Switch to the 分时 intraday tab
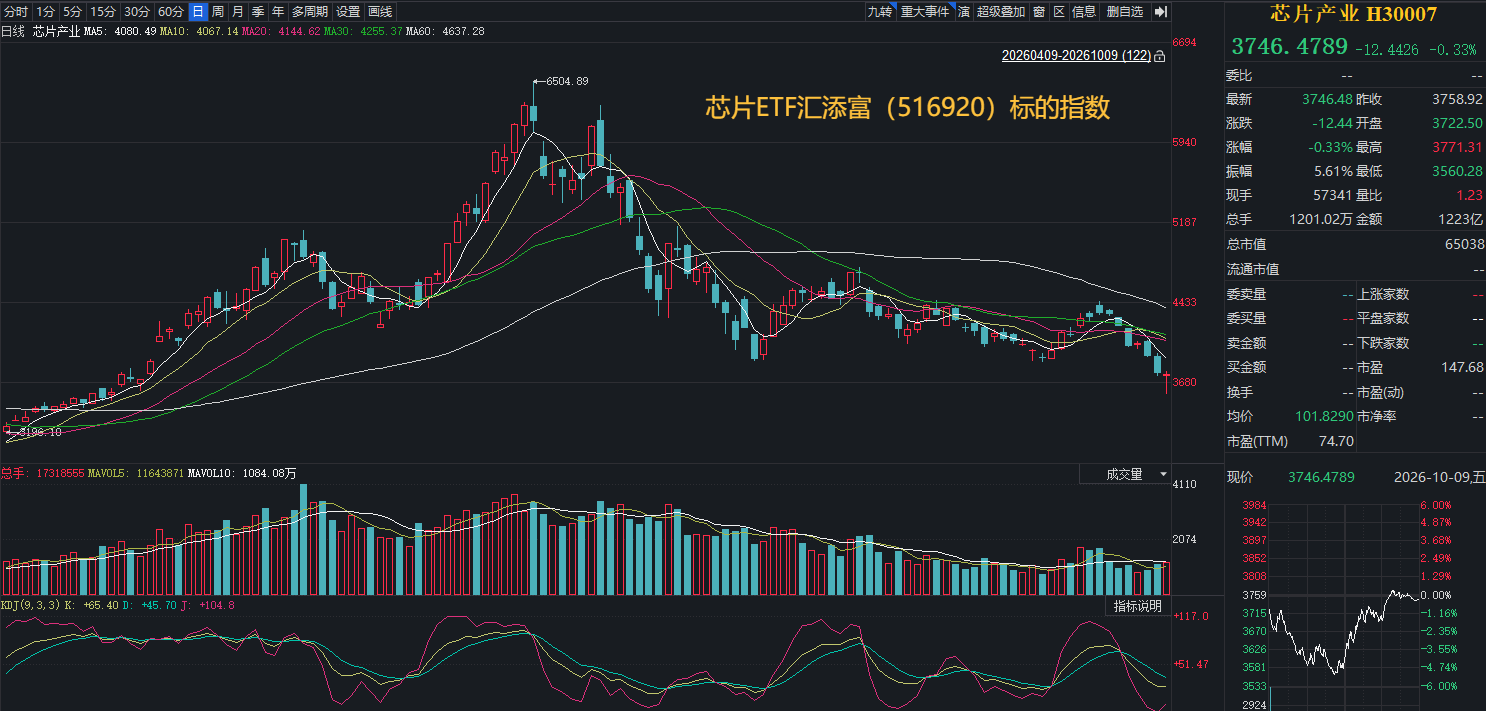The width and height of the screenshot is (1486, 711). [x=16, y=12]
